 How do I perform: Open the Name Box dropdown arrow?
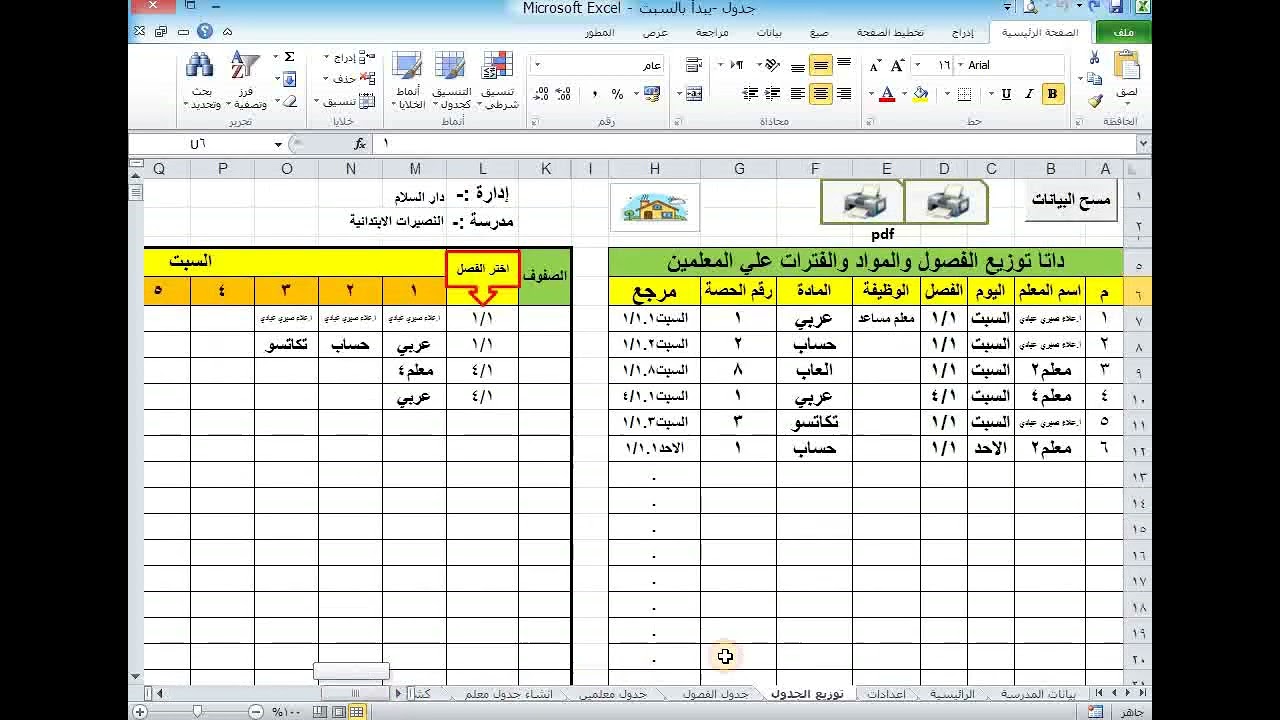click(278, 144)
